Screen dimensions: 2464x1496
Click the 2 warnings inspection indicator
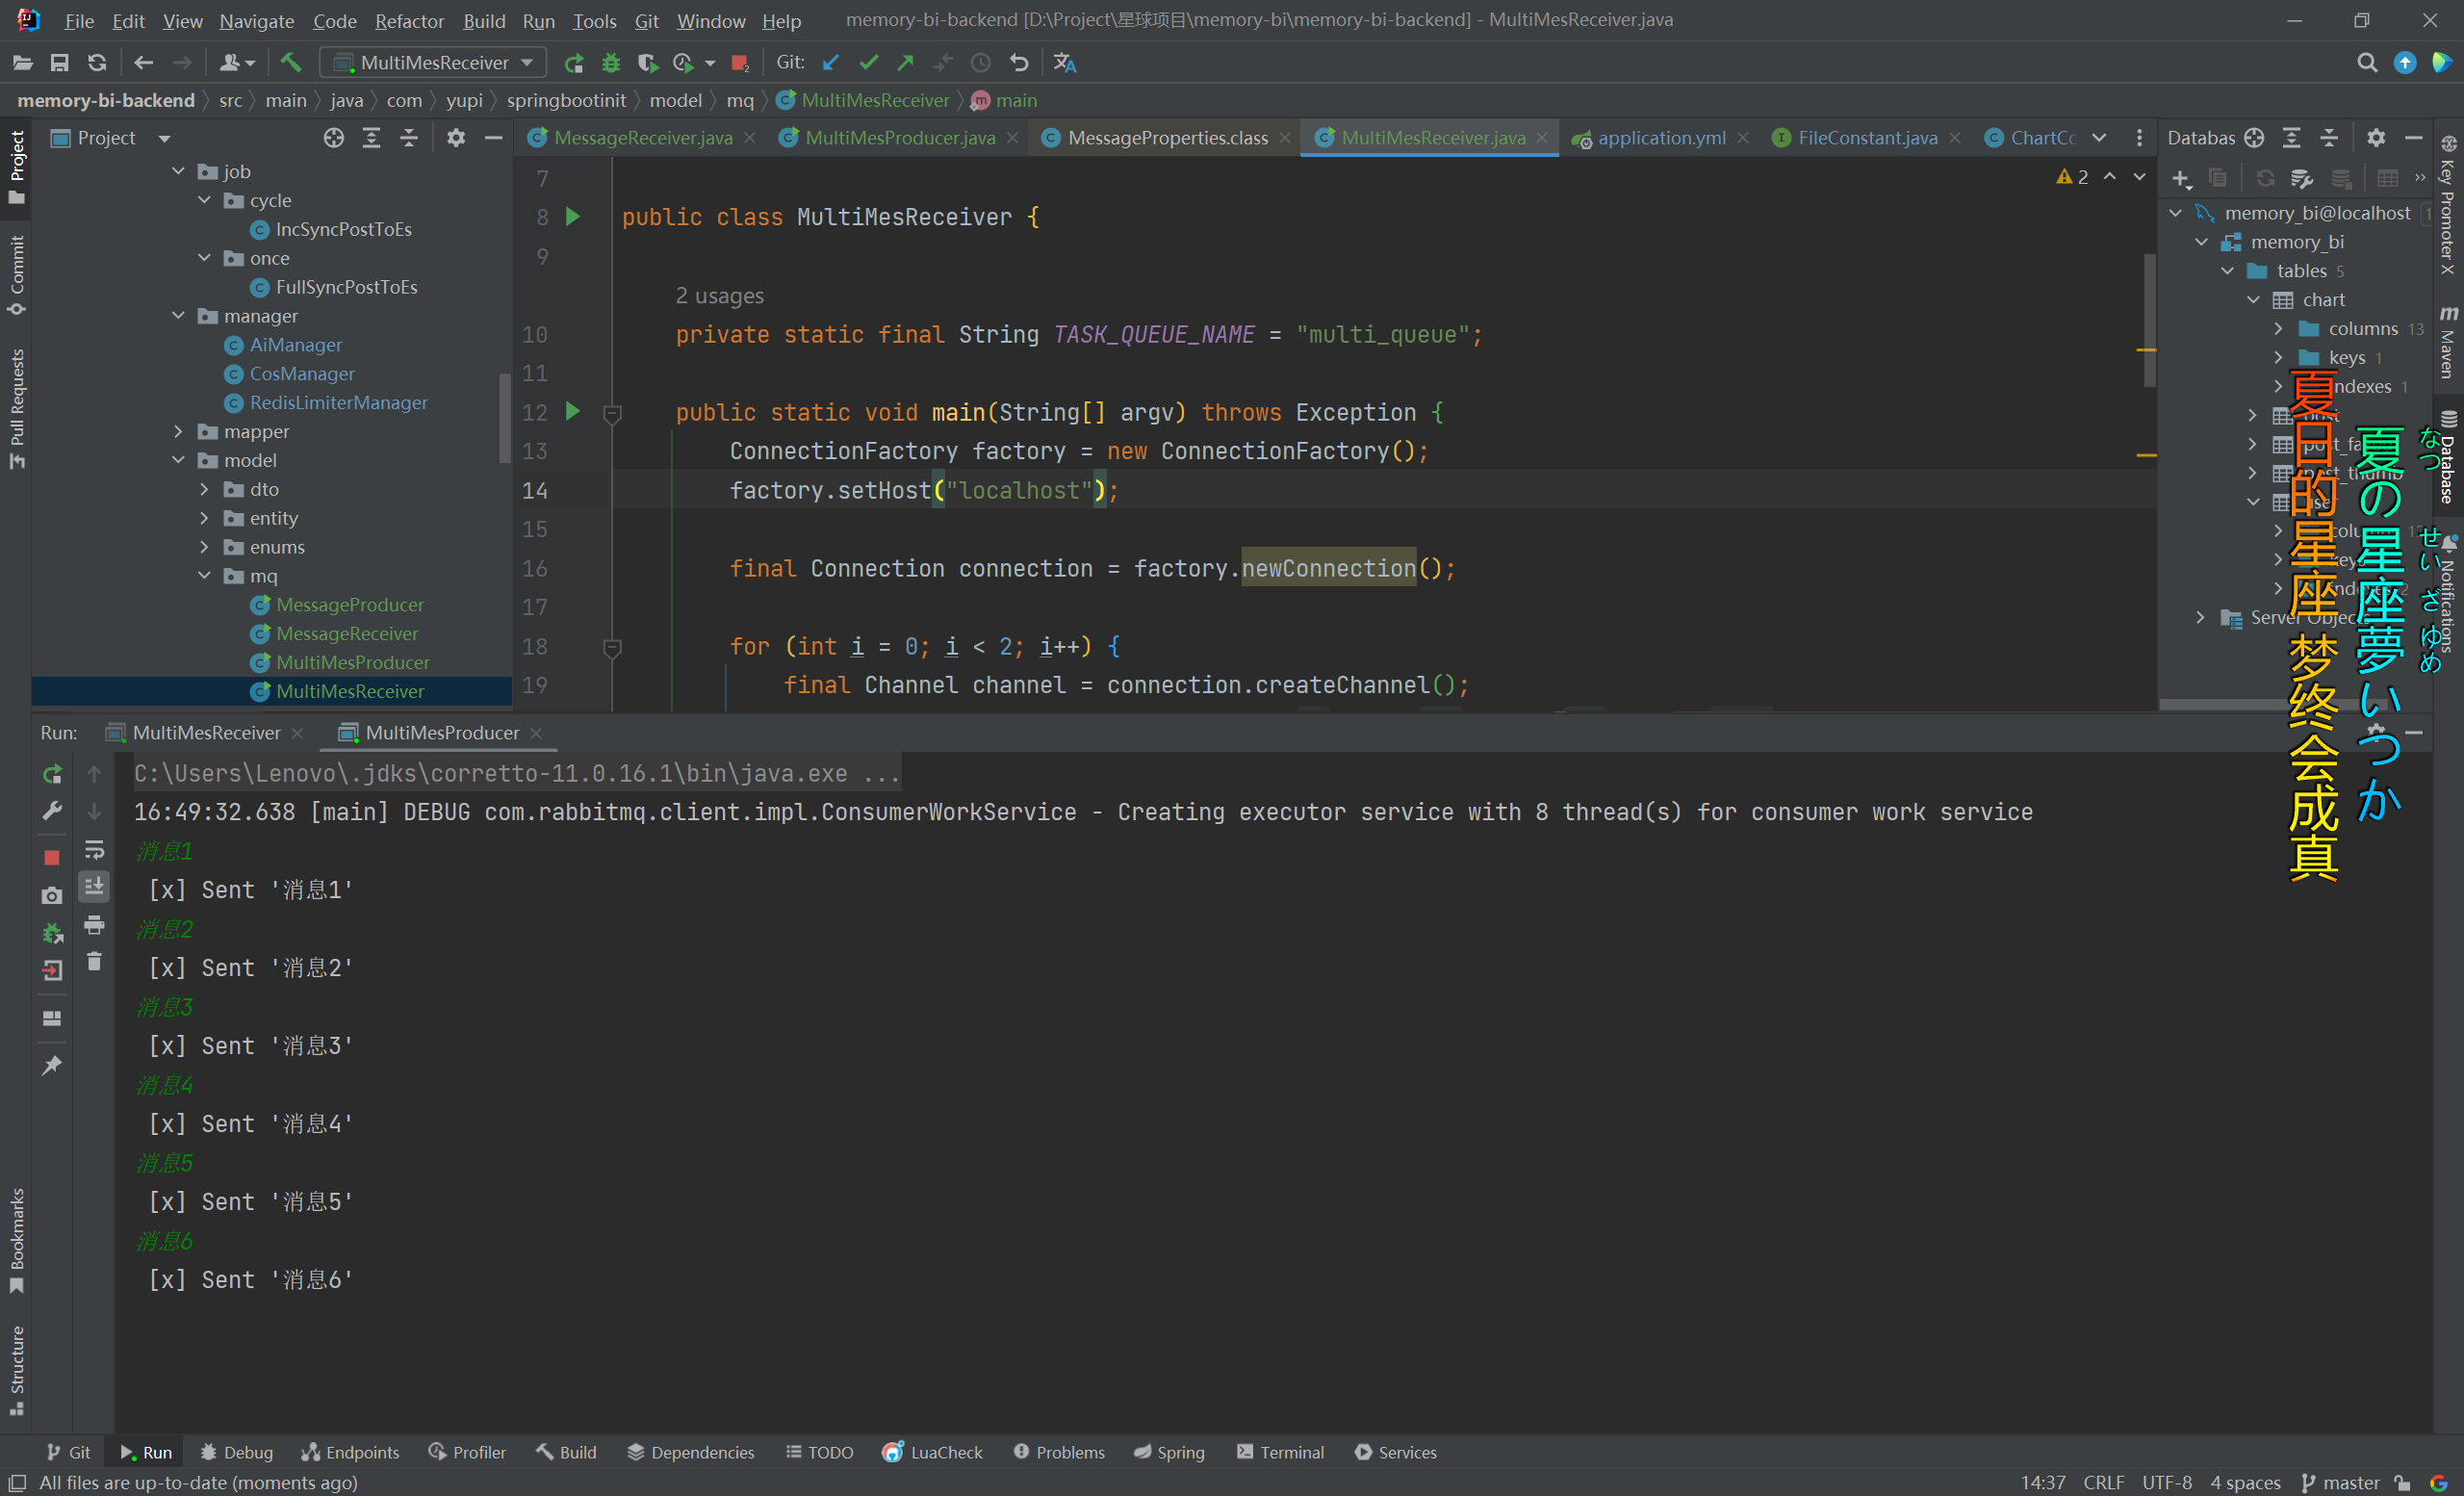coord(2073,177)
